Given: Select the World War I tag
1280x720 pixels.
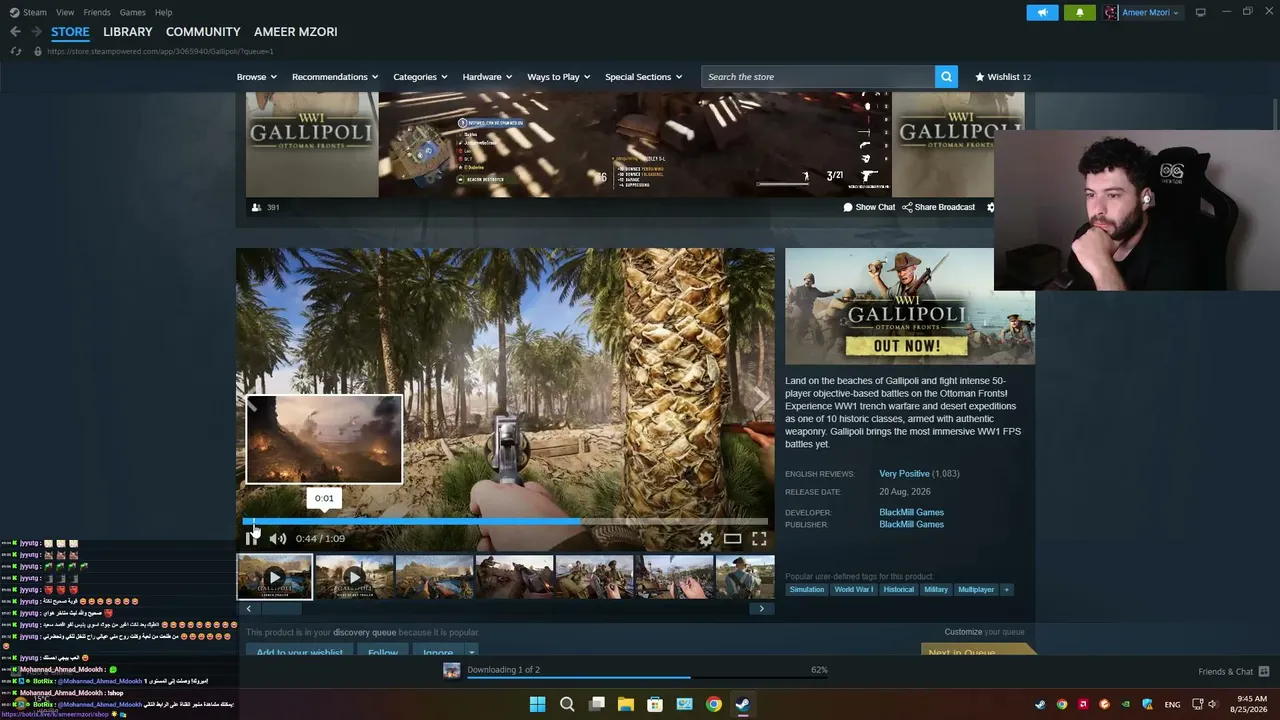Looking at the screenshot, I should (x=854, y=589).
